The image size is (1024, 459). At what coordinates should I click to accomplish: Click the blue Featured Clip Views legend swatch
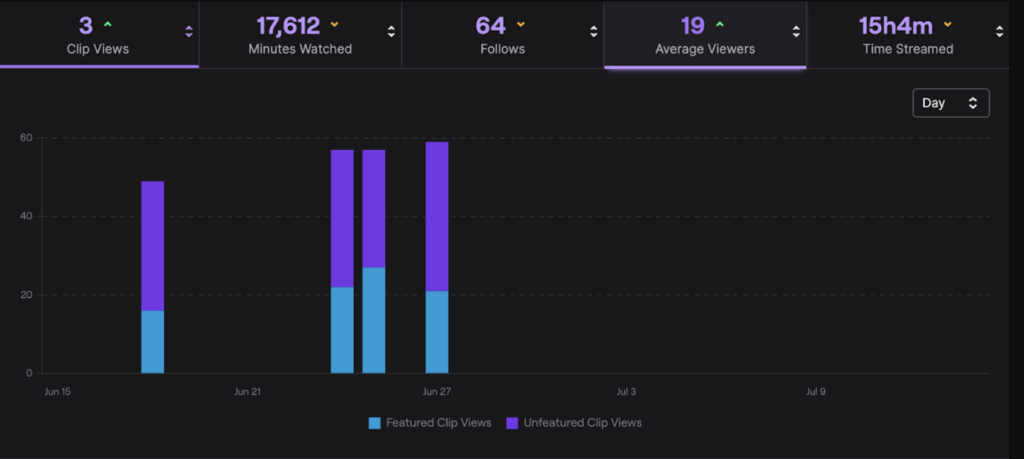click(375, 423)
